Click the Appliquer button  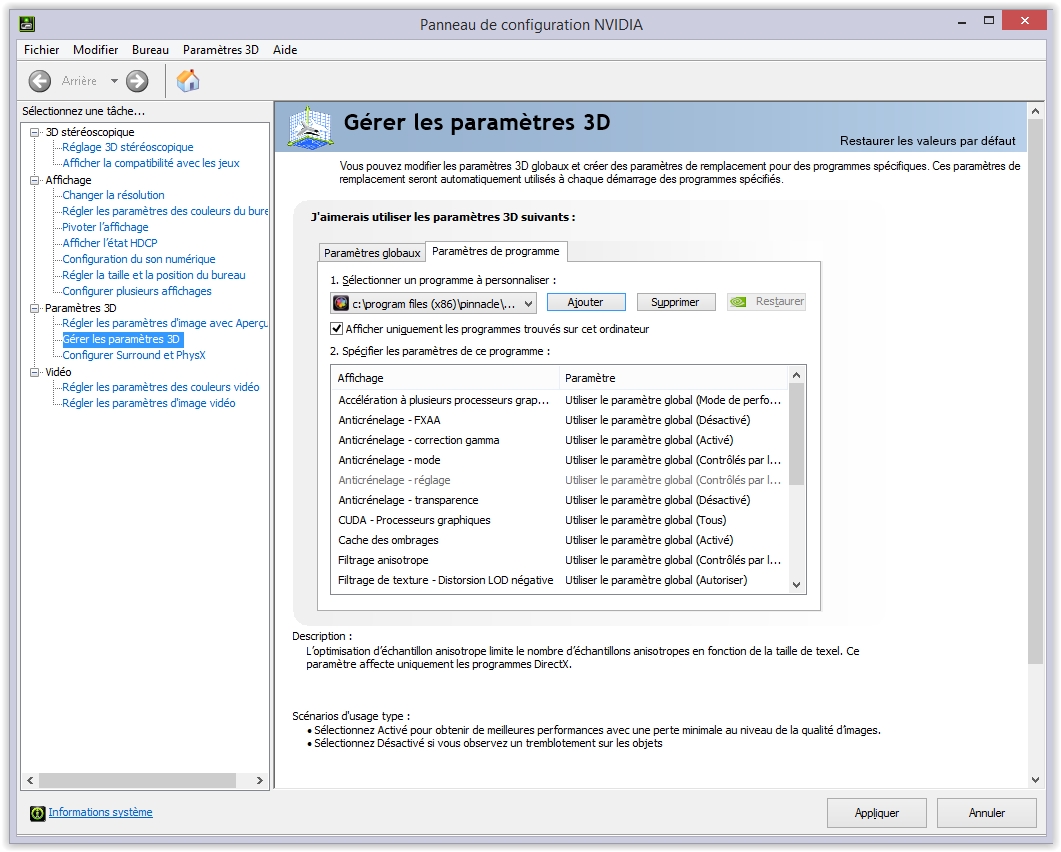click(876, 813)
